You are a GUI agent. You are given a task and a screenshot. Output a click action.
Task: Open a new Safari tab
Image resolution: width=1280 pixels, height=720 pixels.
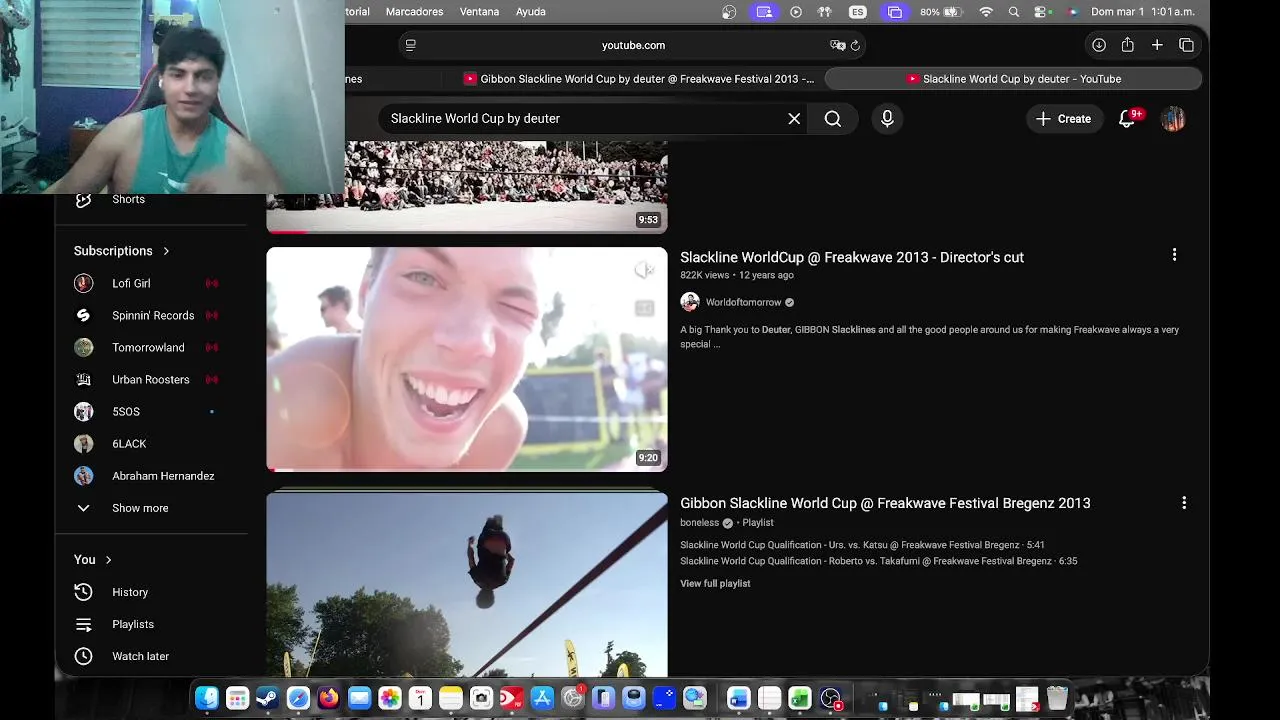click(1157, 45)
